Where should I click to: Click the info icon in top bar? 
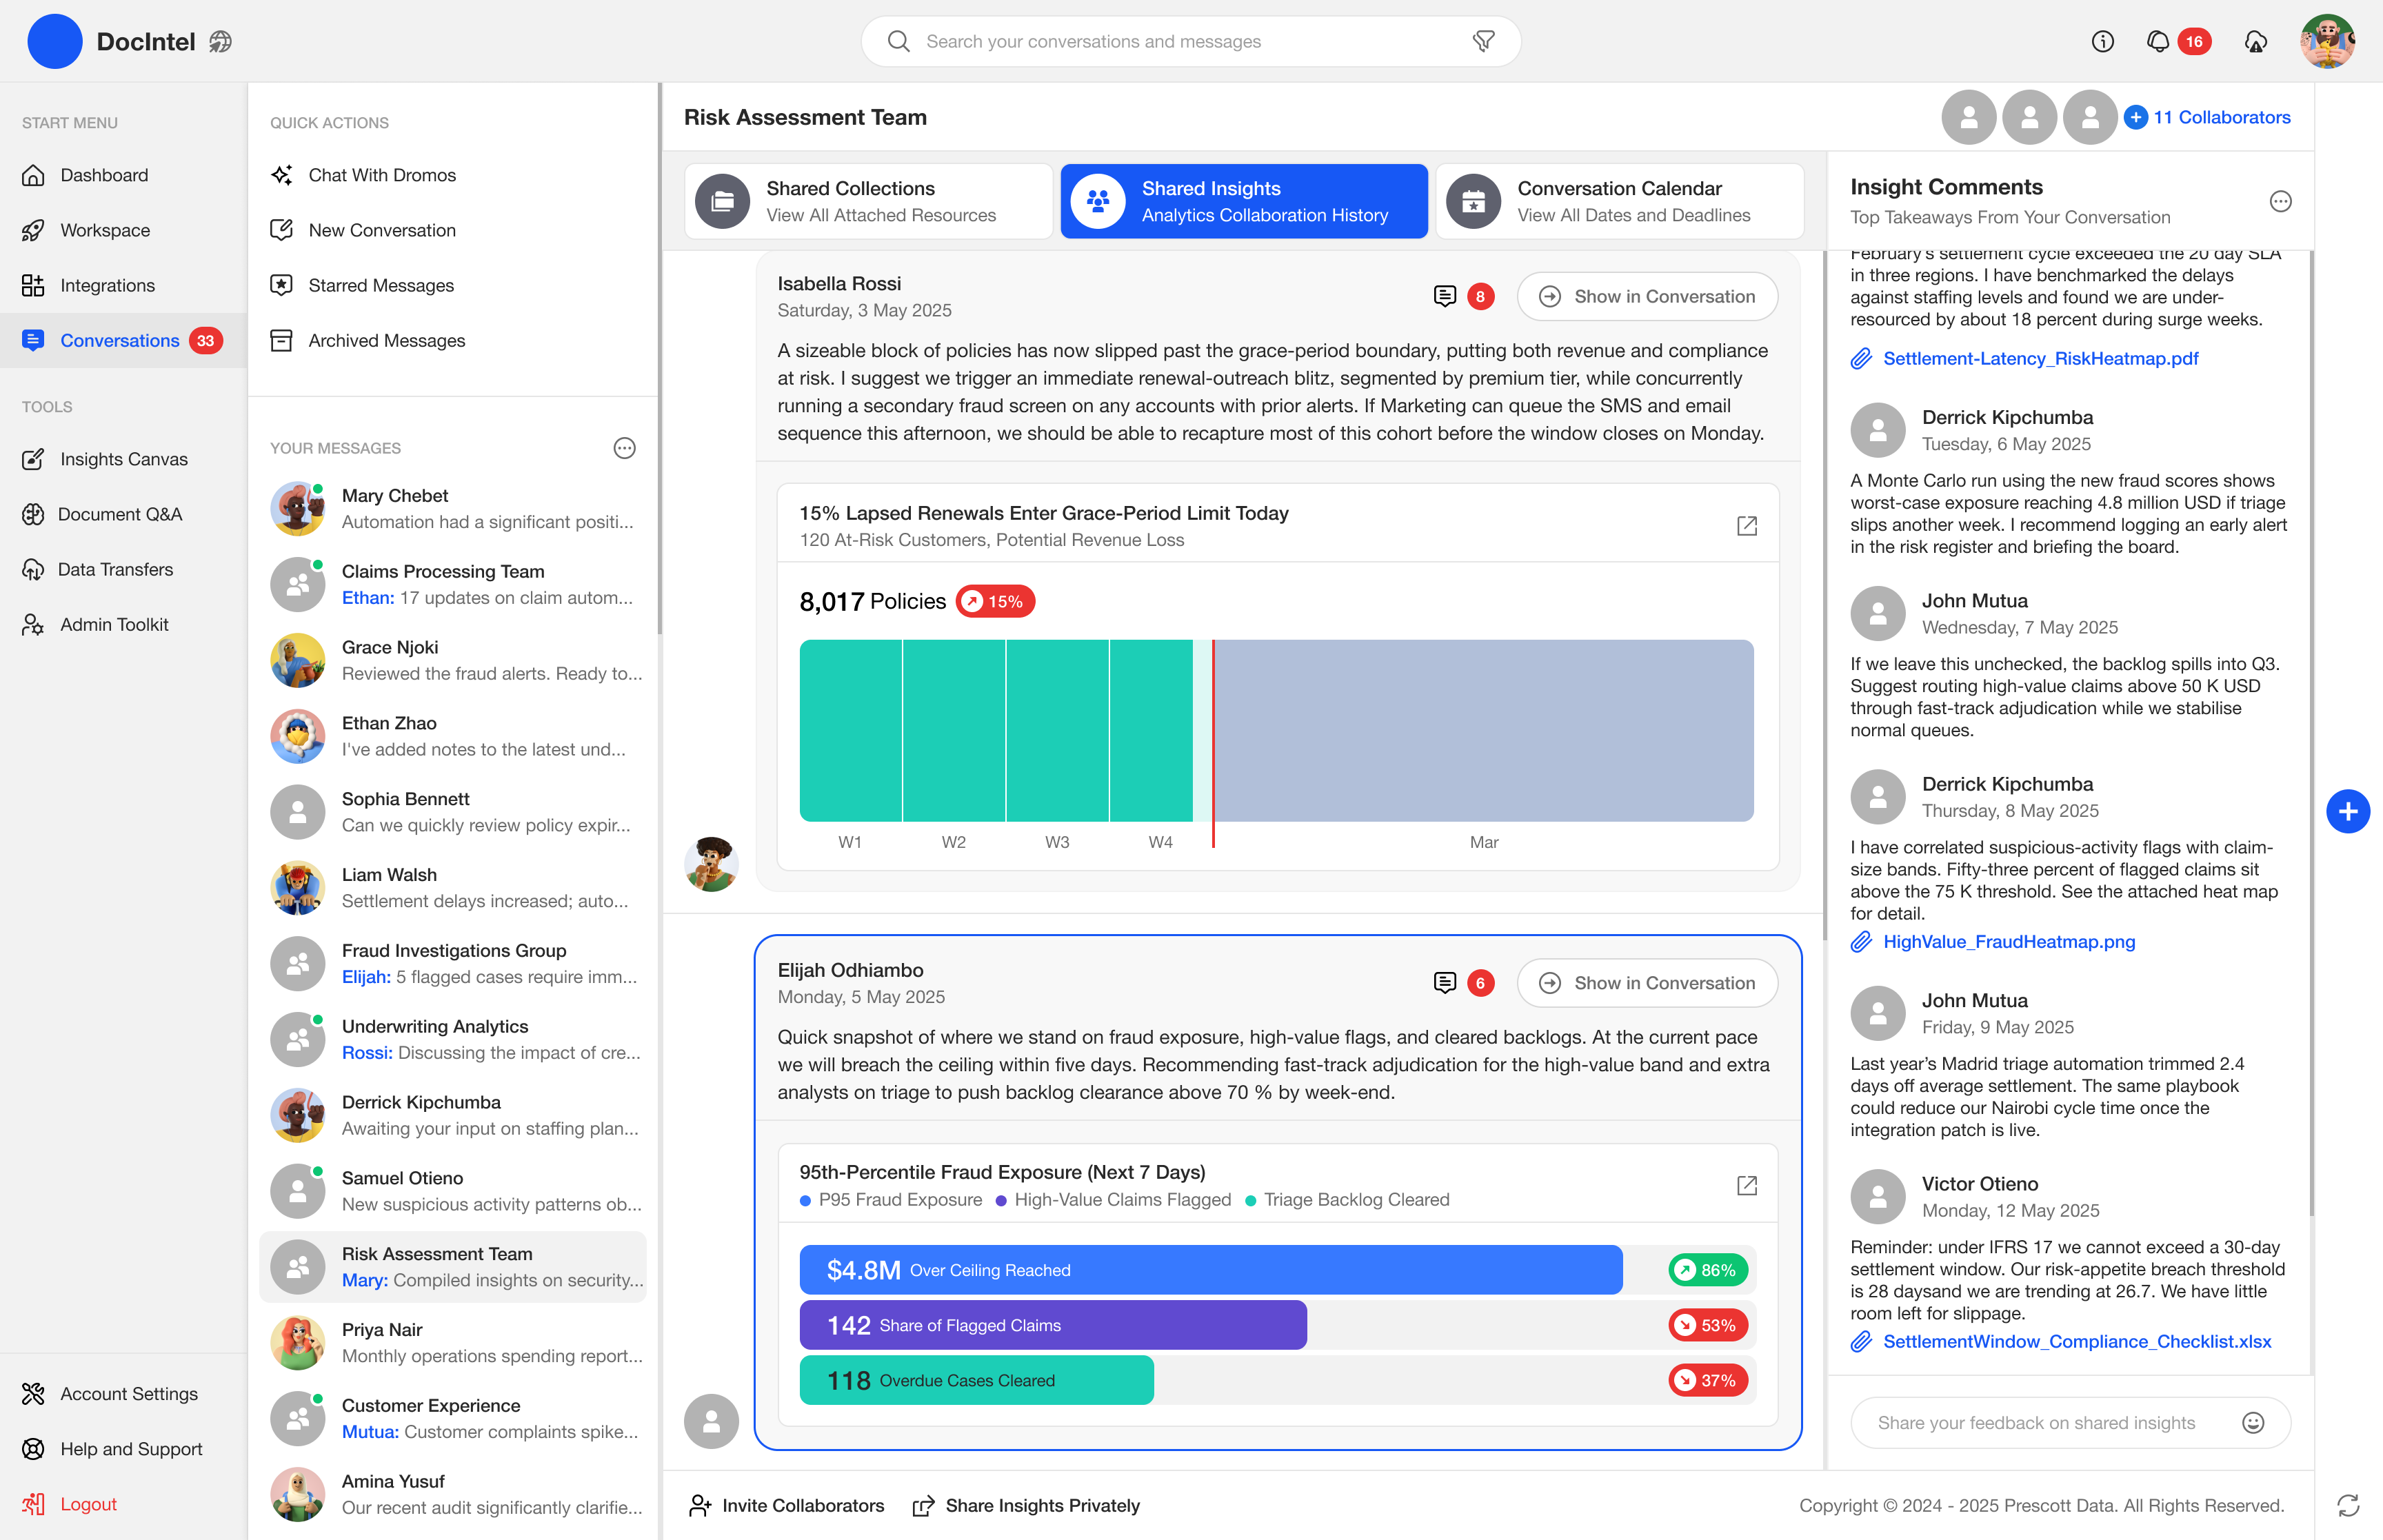tap(2102, 41)
